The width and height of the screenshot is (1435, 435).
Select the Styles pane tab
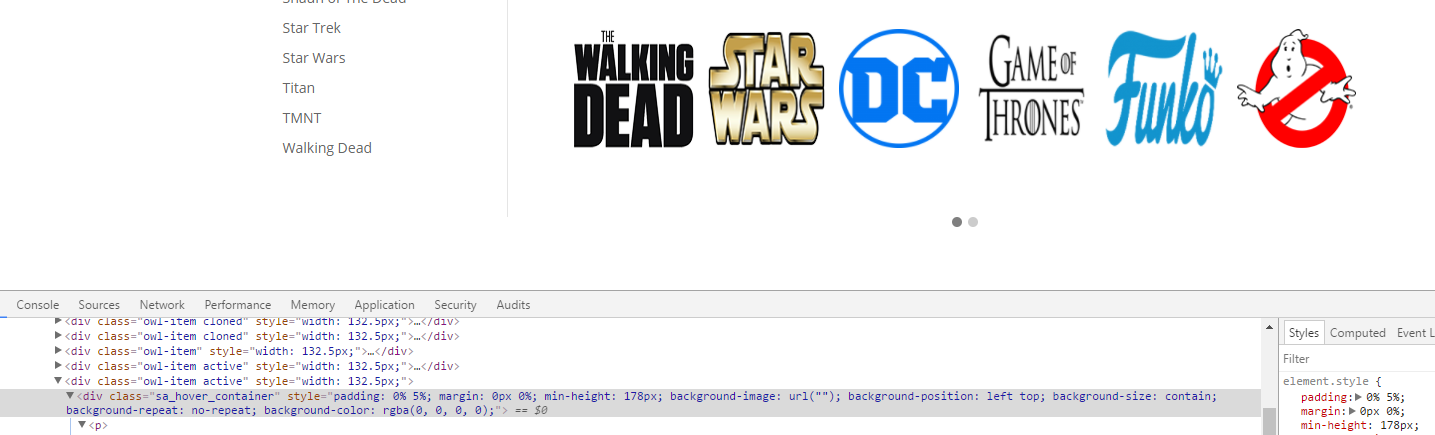click(x=1303, y=333)
